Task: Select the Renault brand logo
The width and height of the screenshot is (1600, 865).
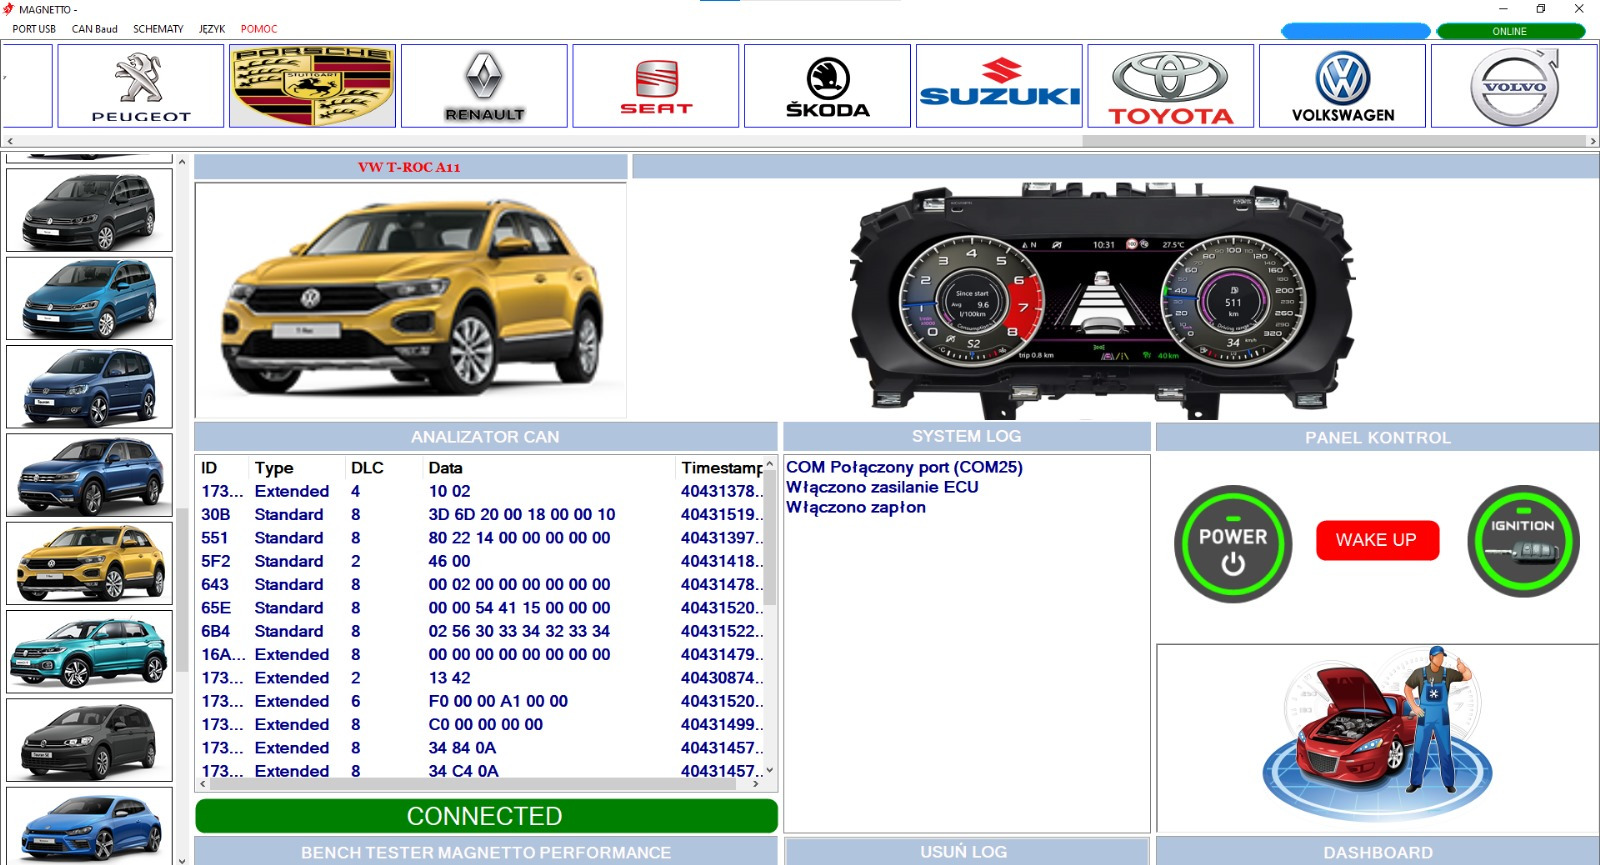Action: click(x=484, y=86)
